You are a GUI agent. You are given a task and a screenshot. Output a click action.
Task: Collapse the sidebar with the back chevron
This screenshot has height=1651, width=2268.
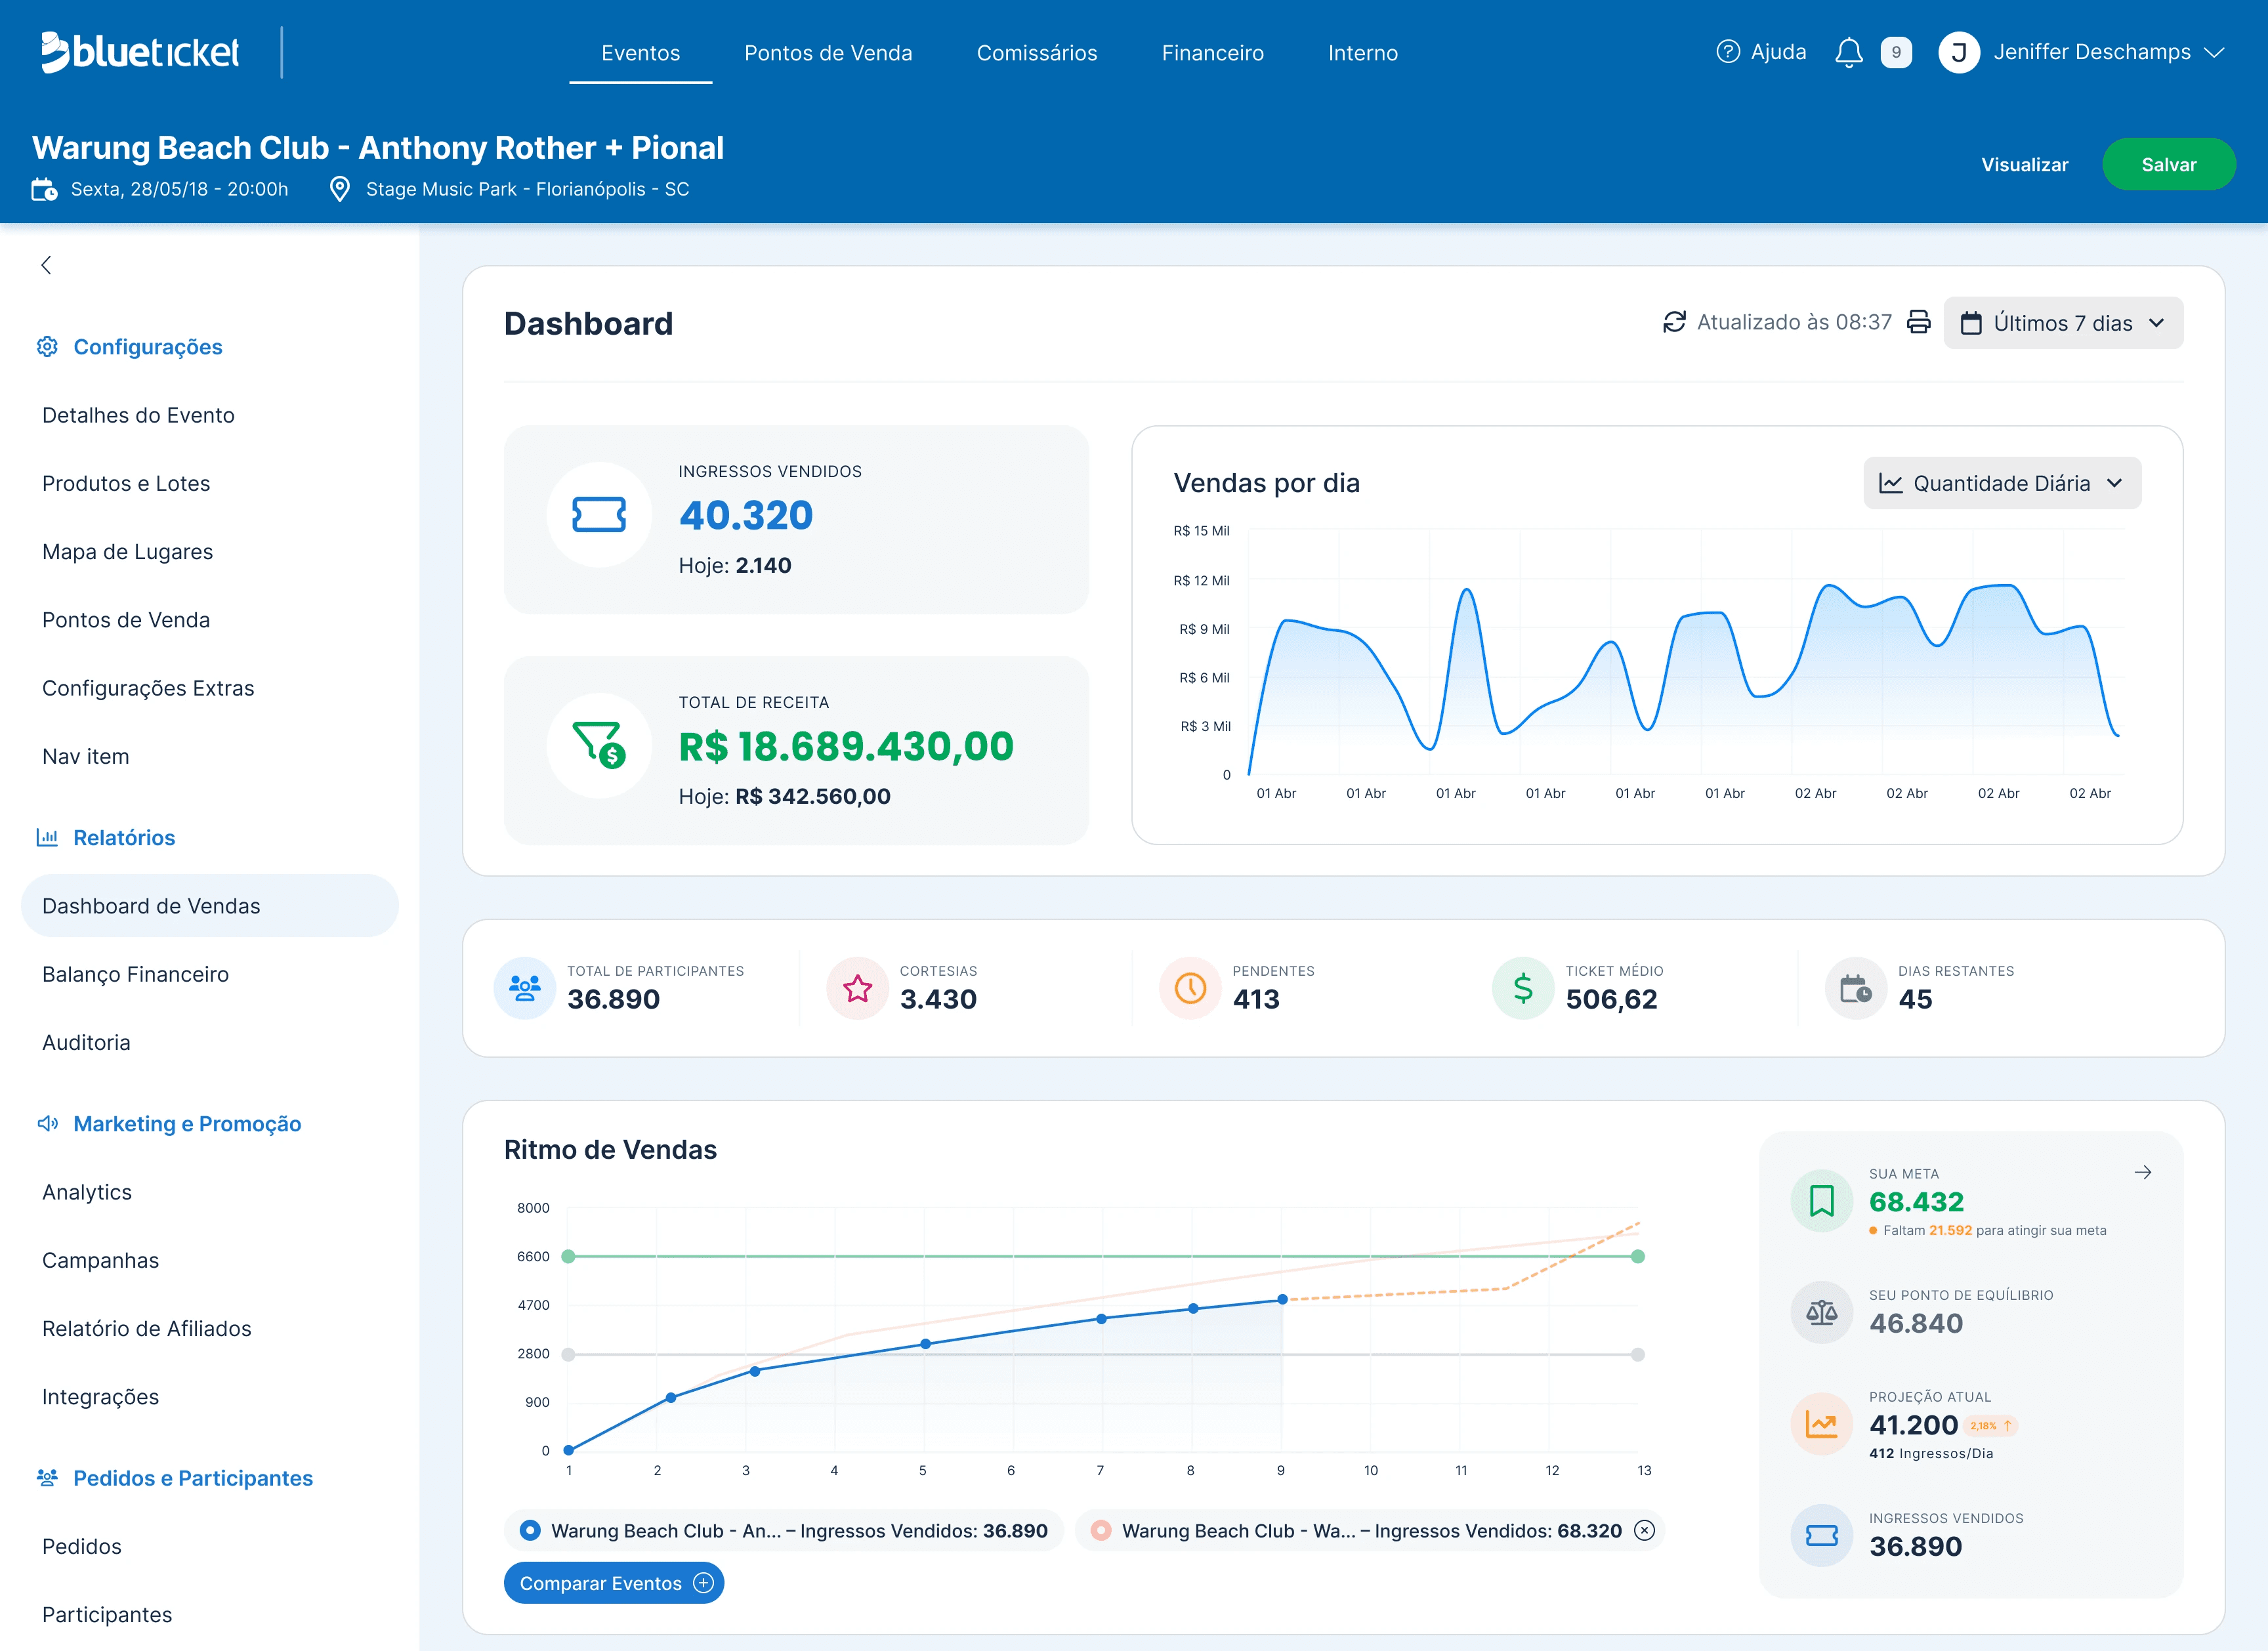[46, 265]
